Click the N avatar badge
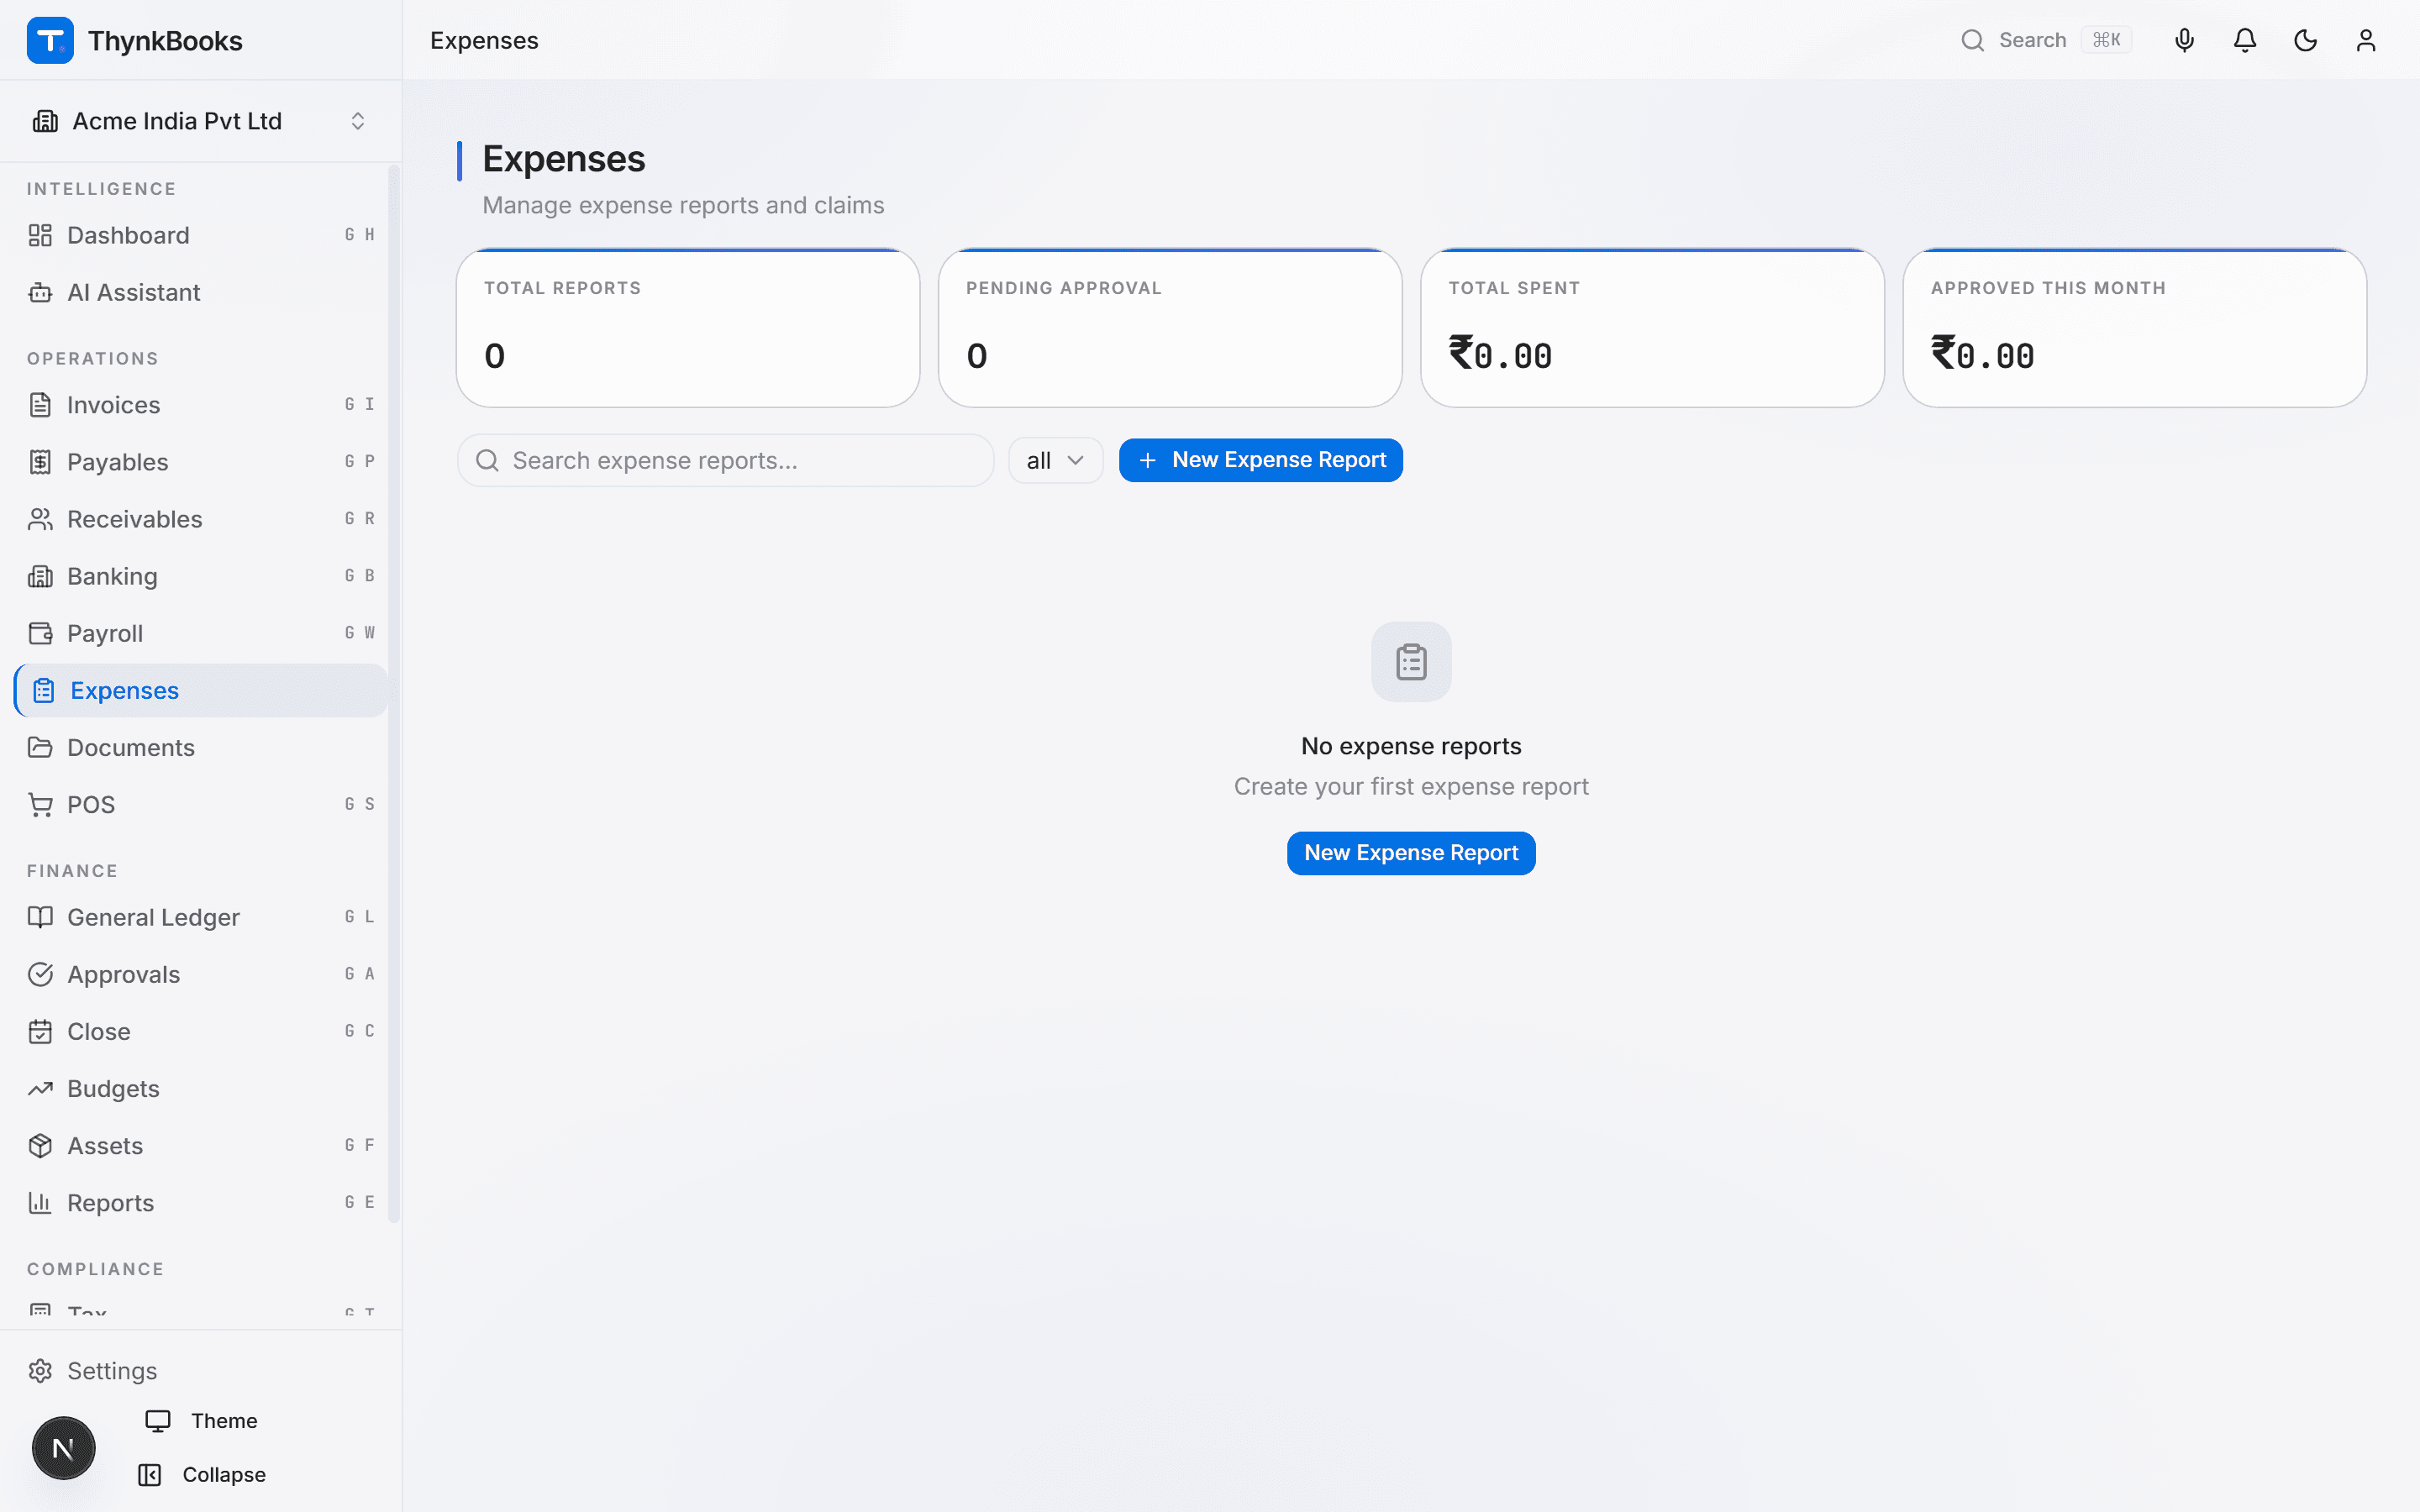The image size is (2420, 1512). (63, 1448)
